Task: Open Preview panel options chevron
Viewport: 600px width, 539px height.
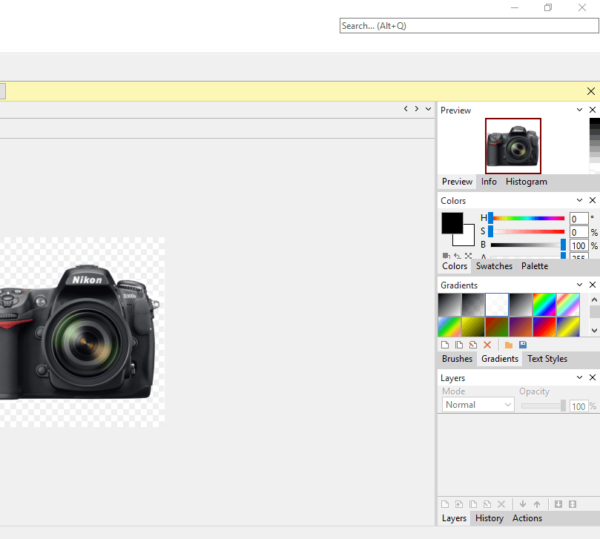Action: (579, 110)
